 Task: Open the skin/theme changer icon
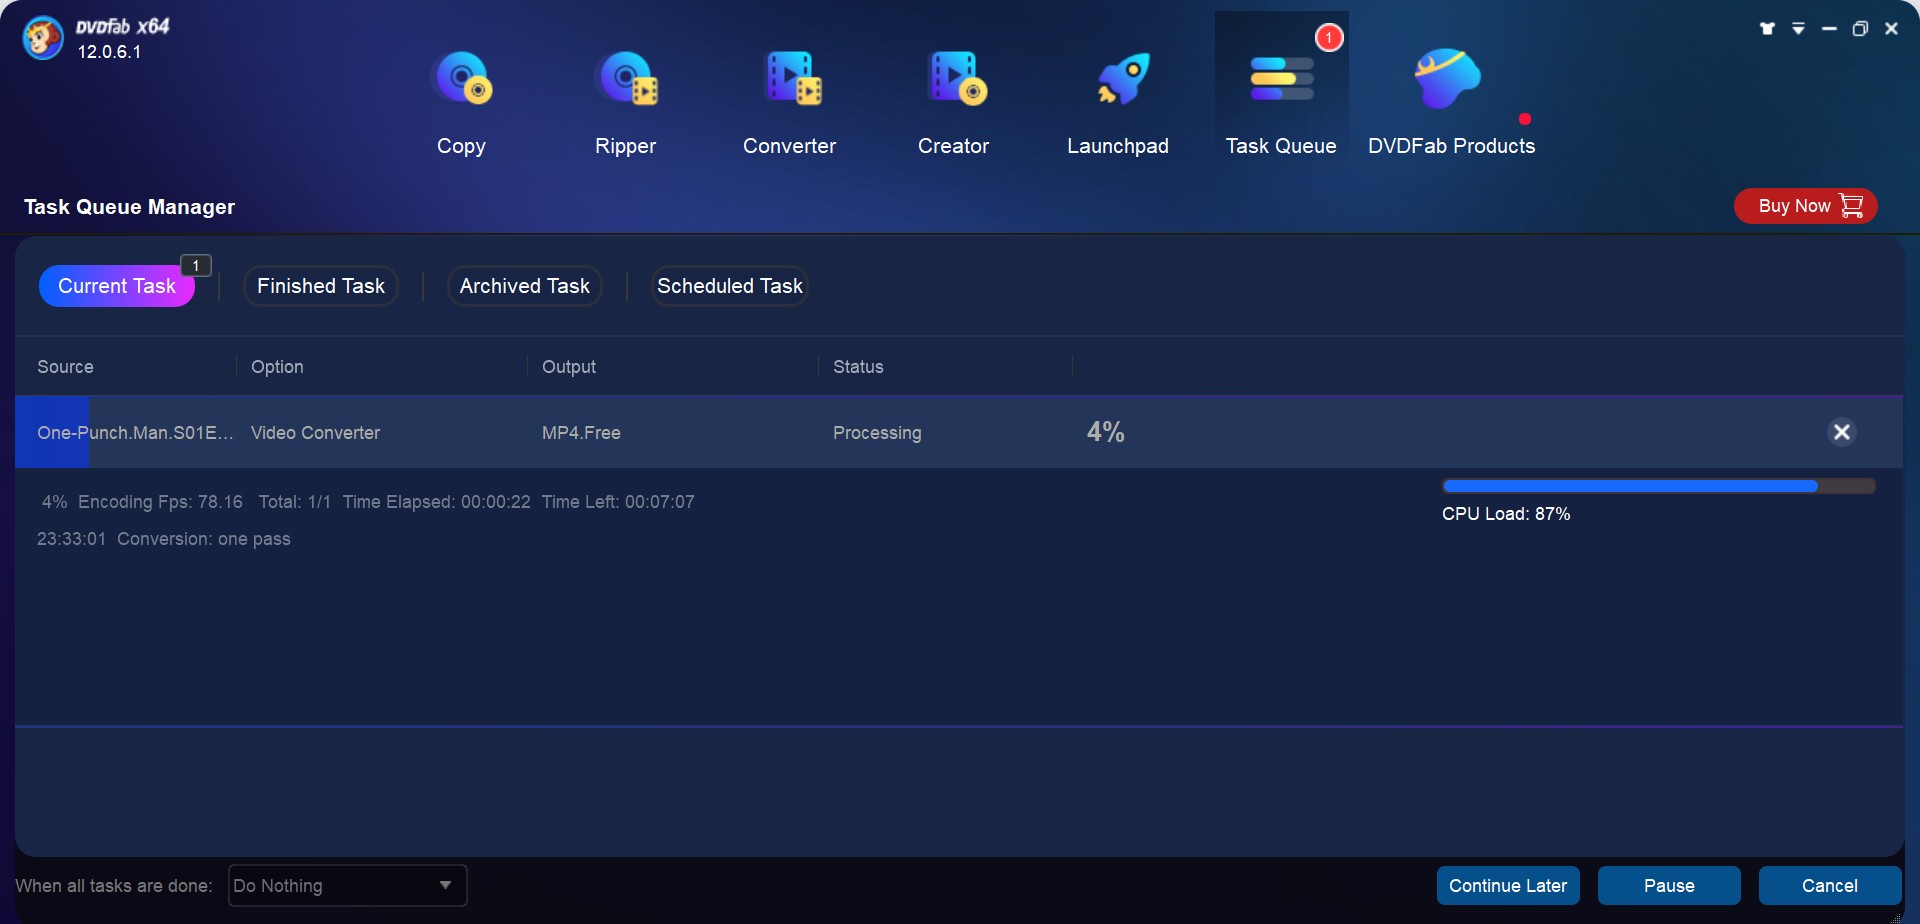point(1767,28)
